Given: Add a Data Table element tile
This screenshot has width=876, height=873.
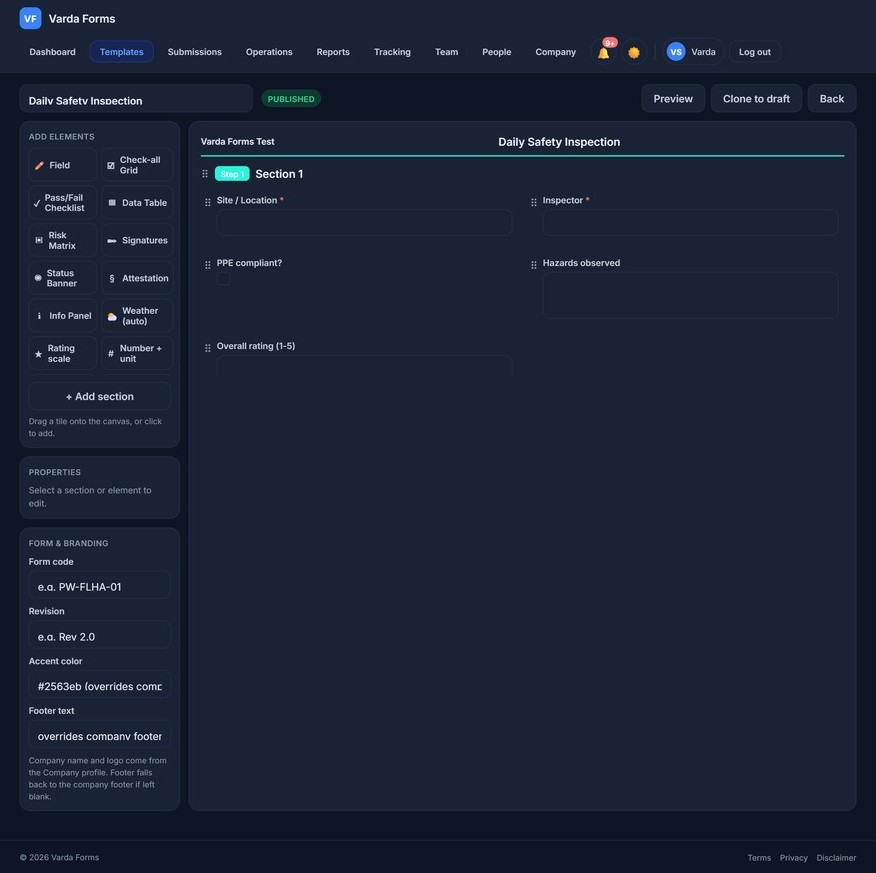Looking at the screenshot, I should [137, 203].
